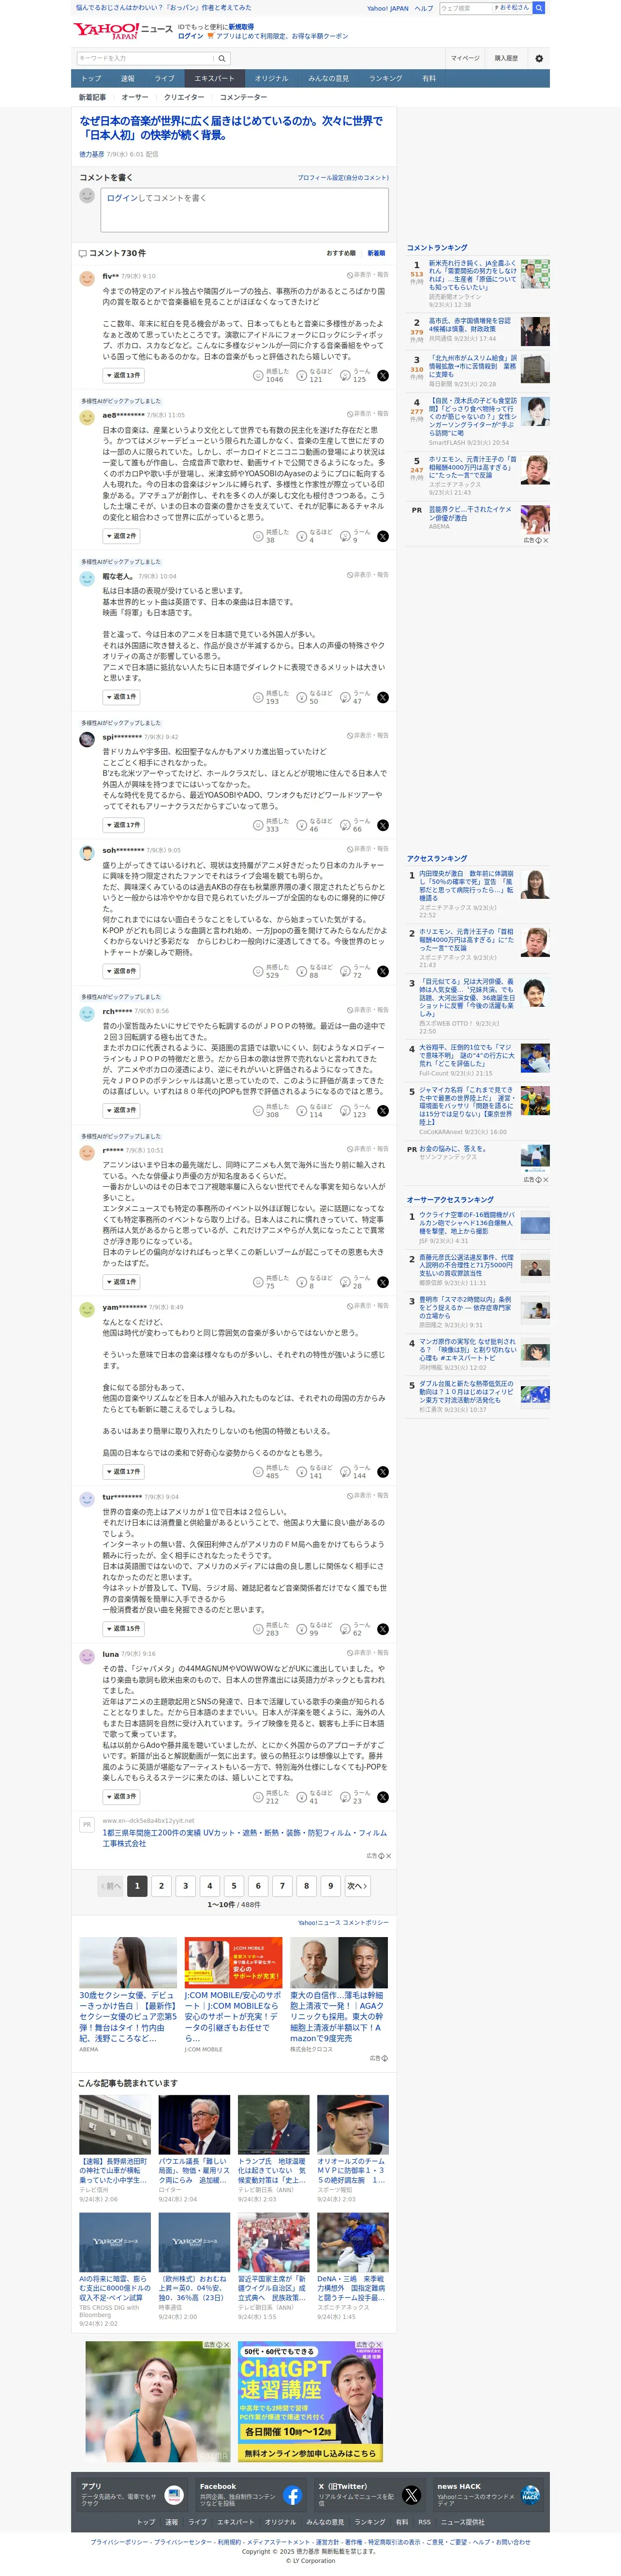Open the Yahoo!ニュース コメントポリシー link

[343, 1923]
